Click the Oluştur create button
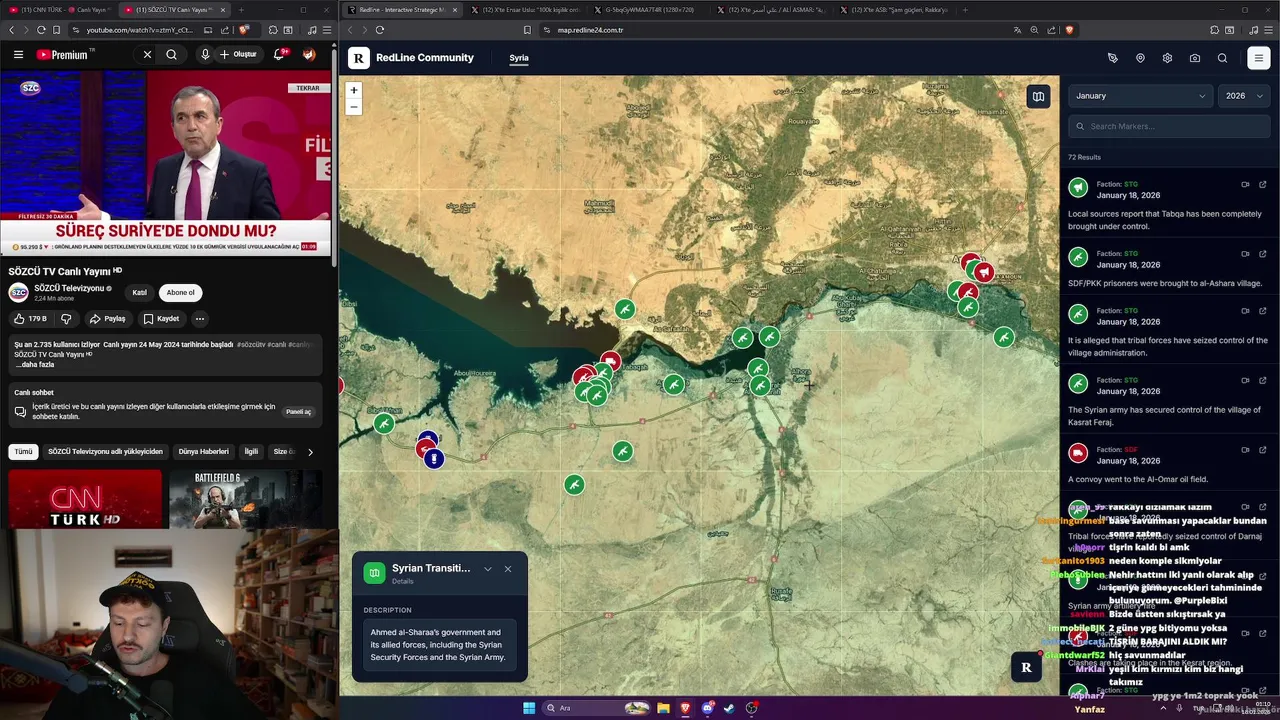1280x720 pixels. pyautogui.click(x=239, y=54)
